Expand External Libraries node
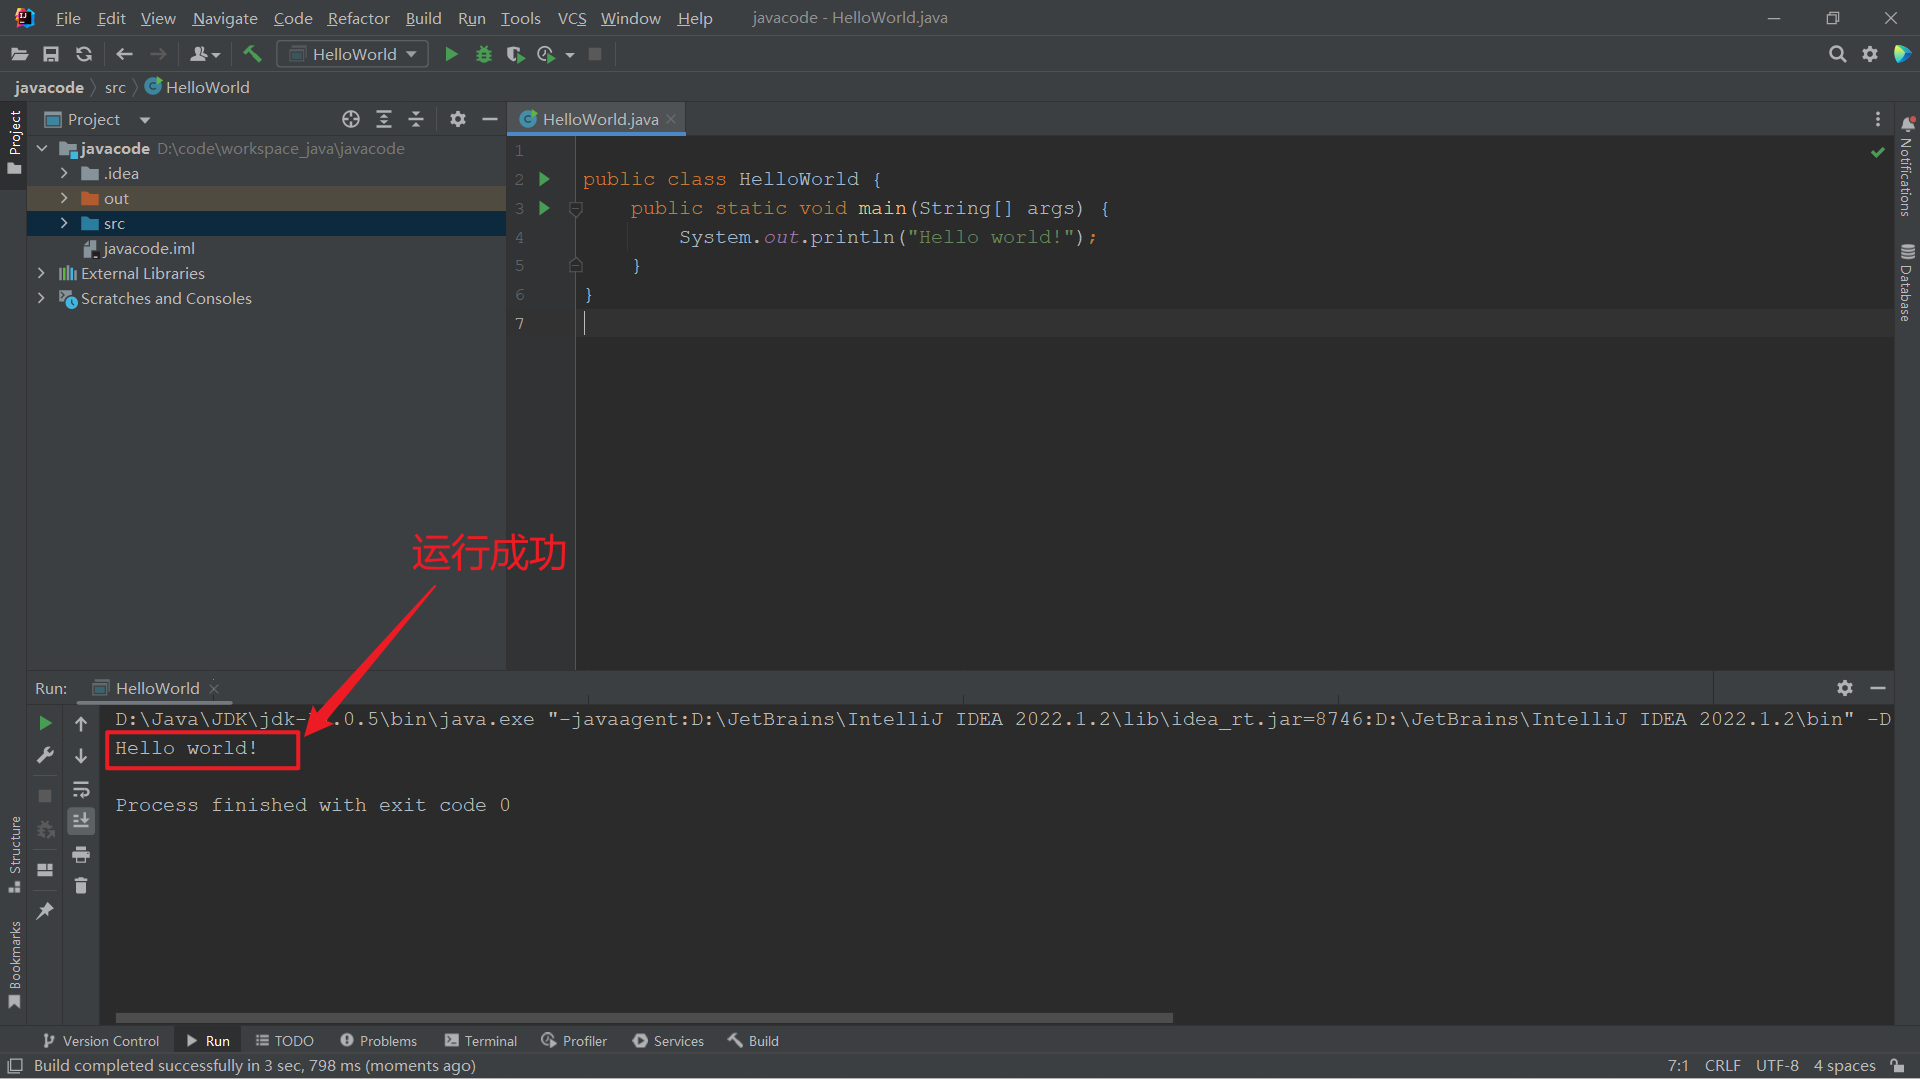This screenshot has width=1920, height=1079. 41,273
